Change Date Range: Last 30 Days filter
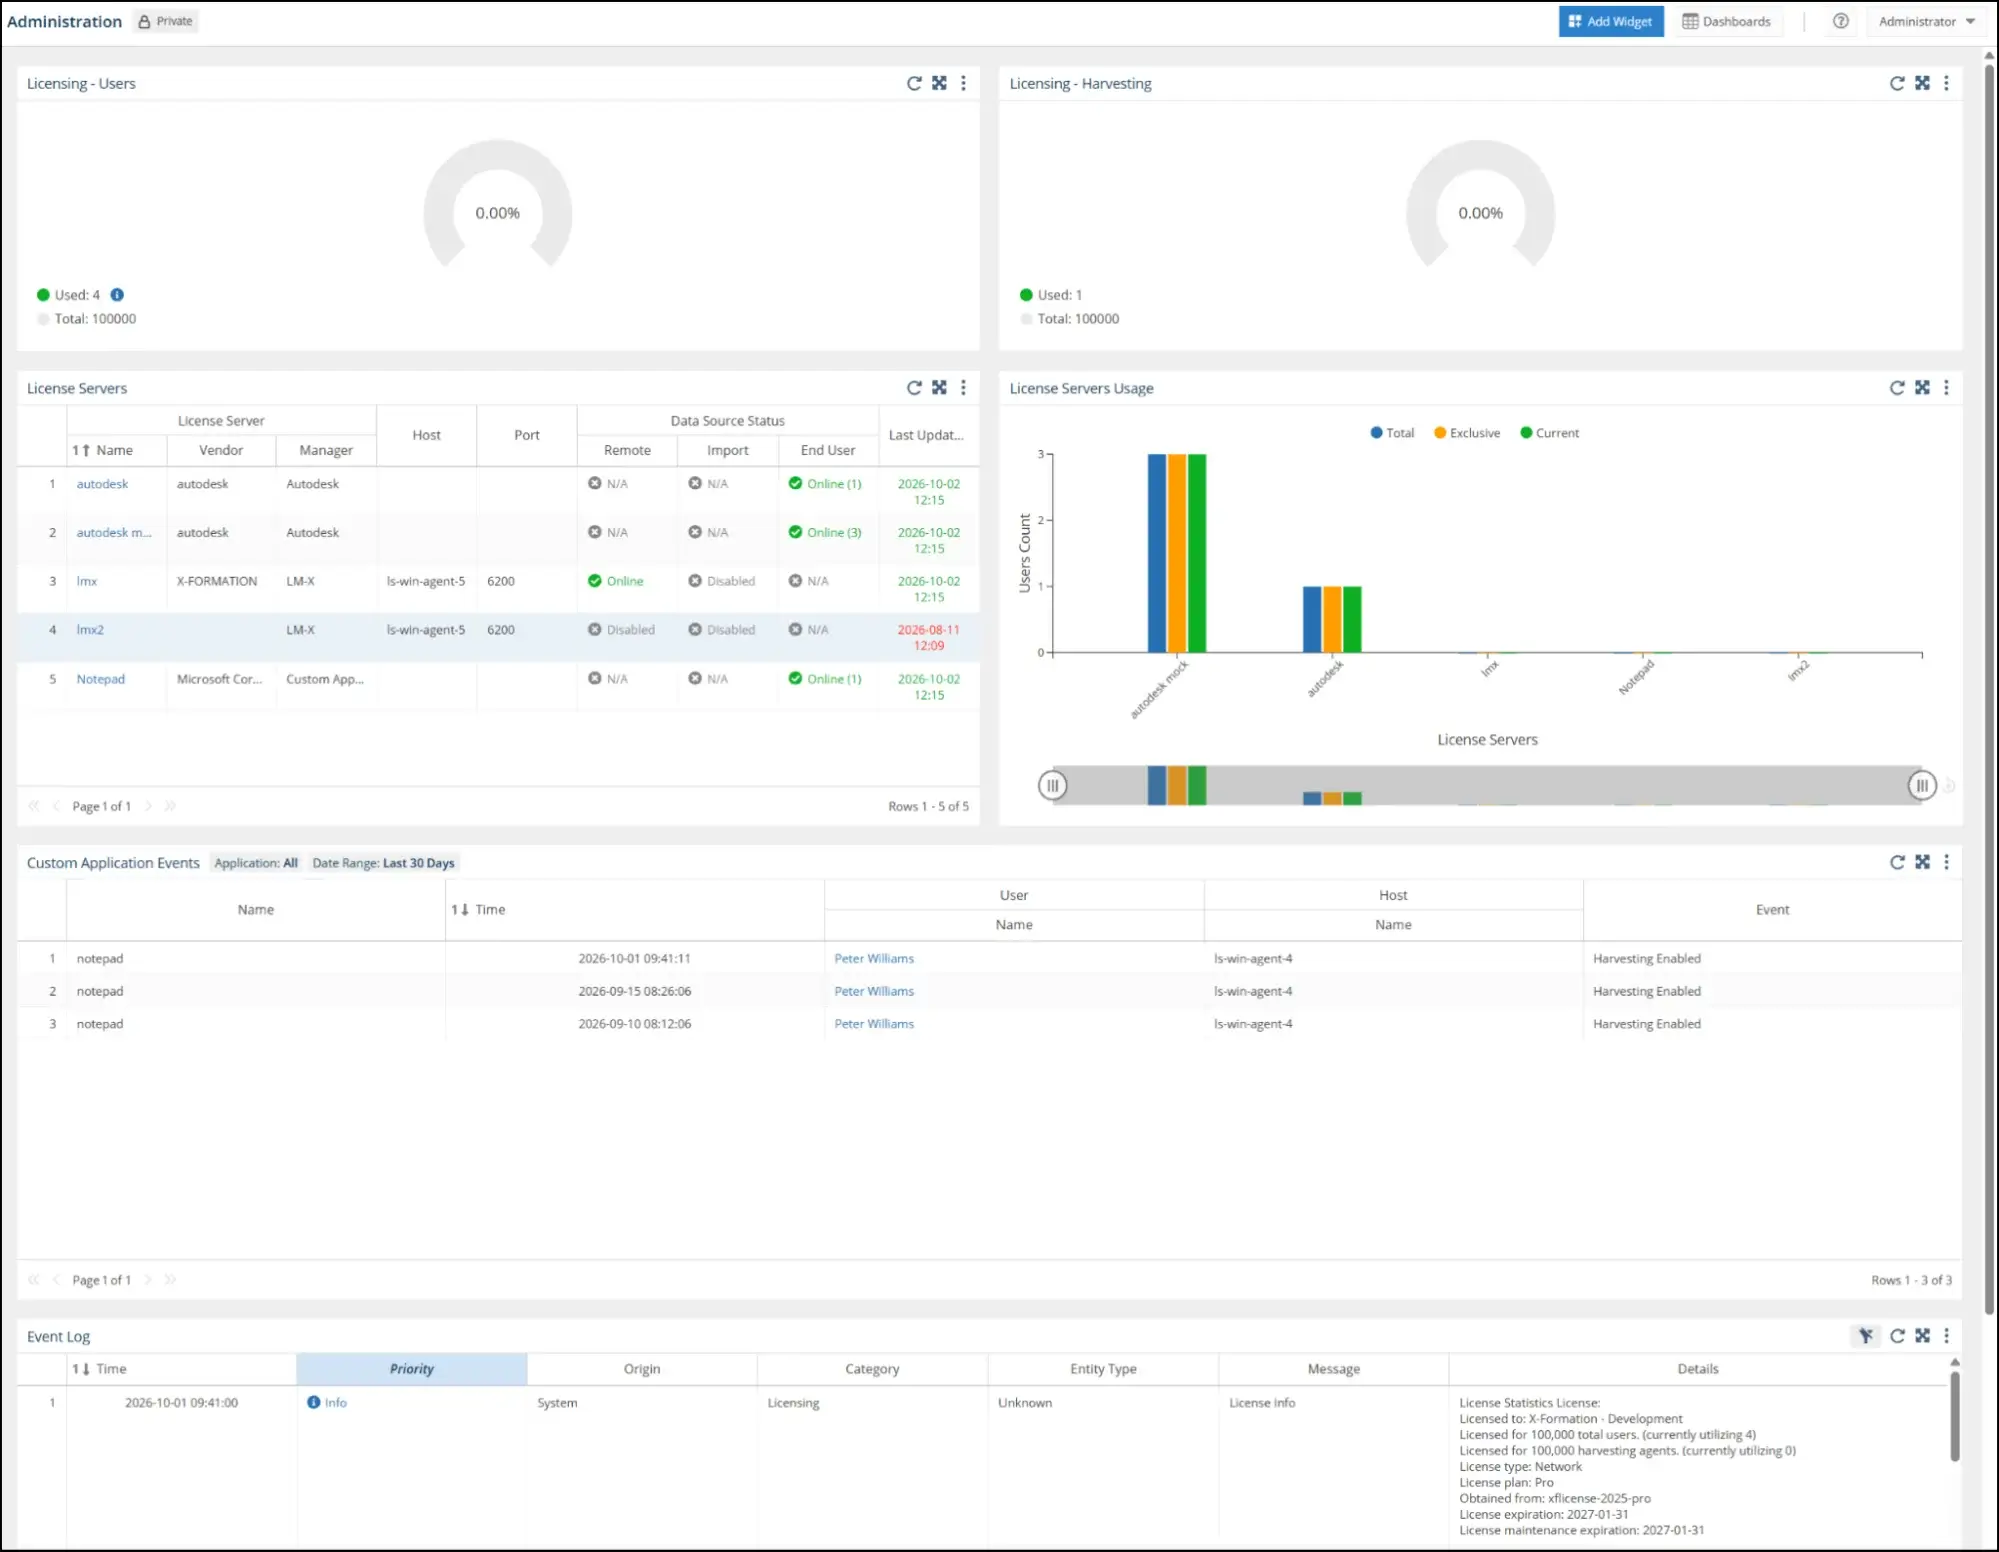The image size is (1999, 1552). 383,863
